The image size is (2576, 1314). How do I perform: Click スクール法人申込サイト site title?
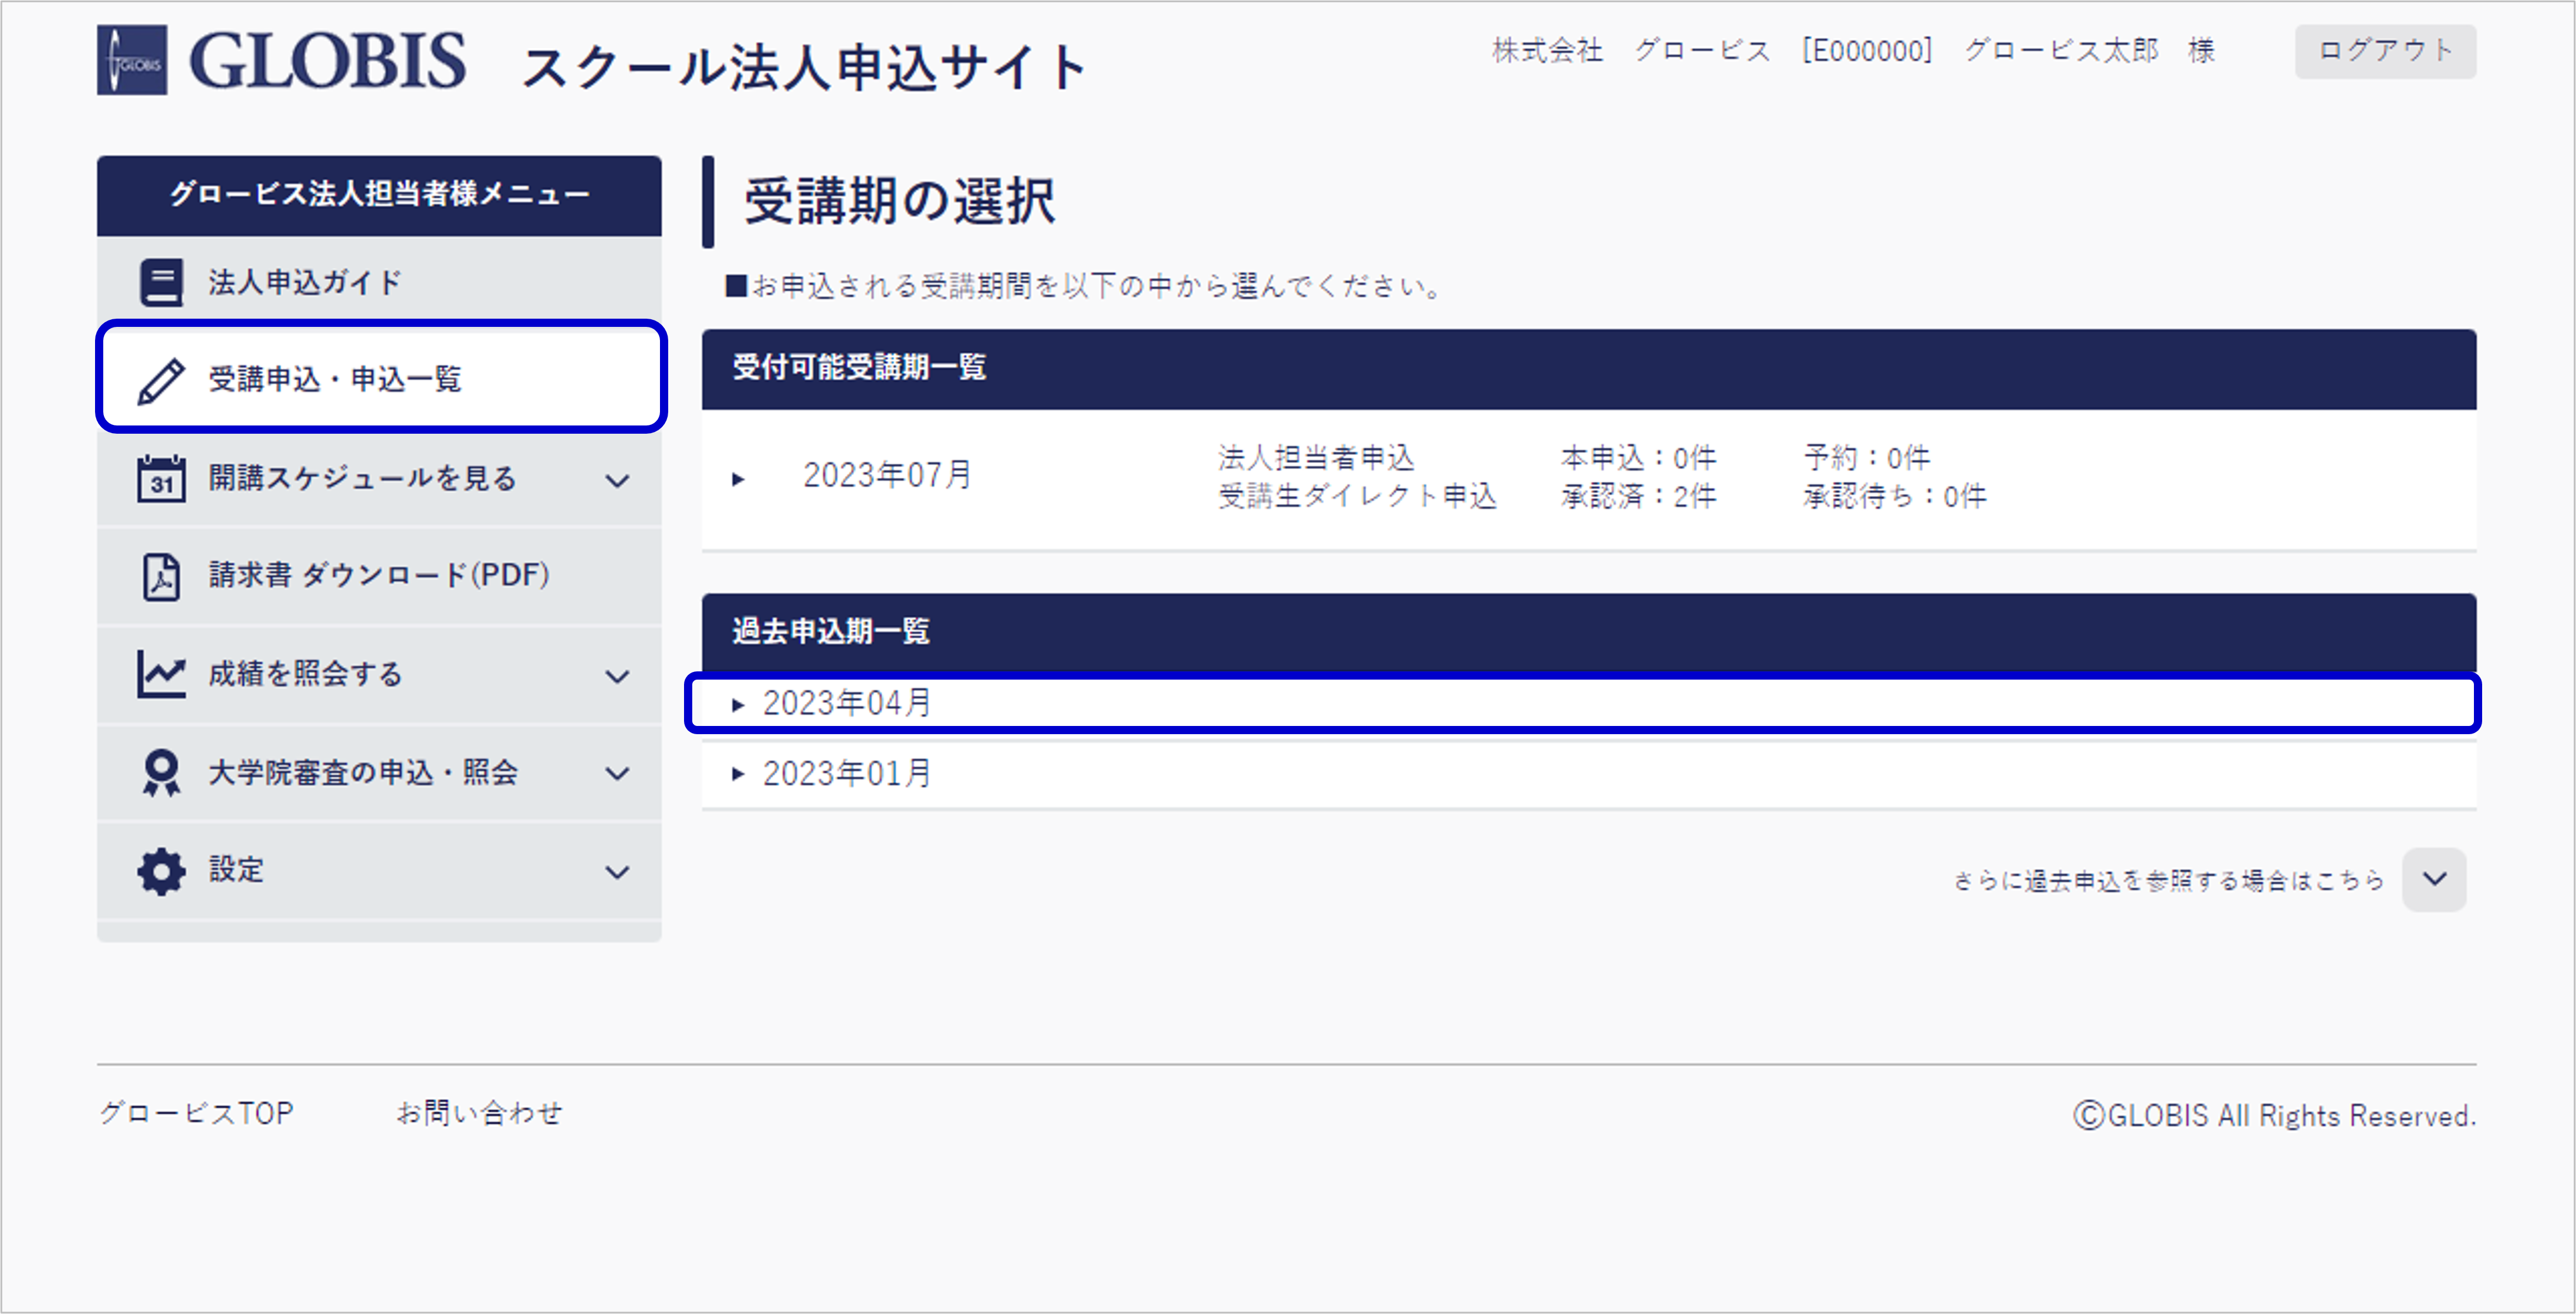coord(804,68)
